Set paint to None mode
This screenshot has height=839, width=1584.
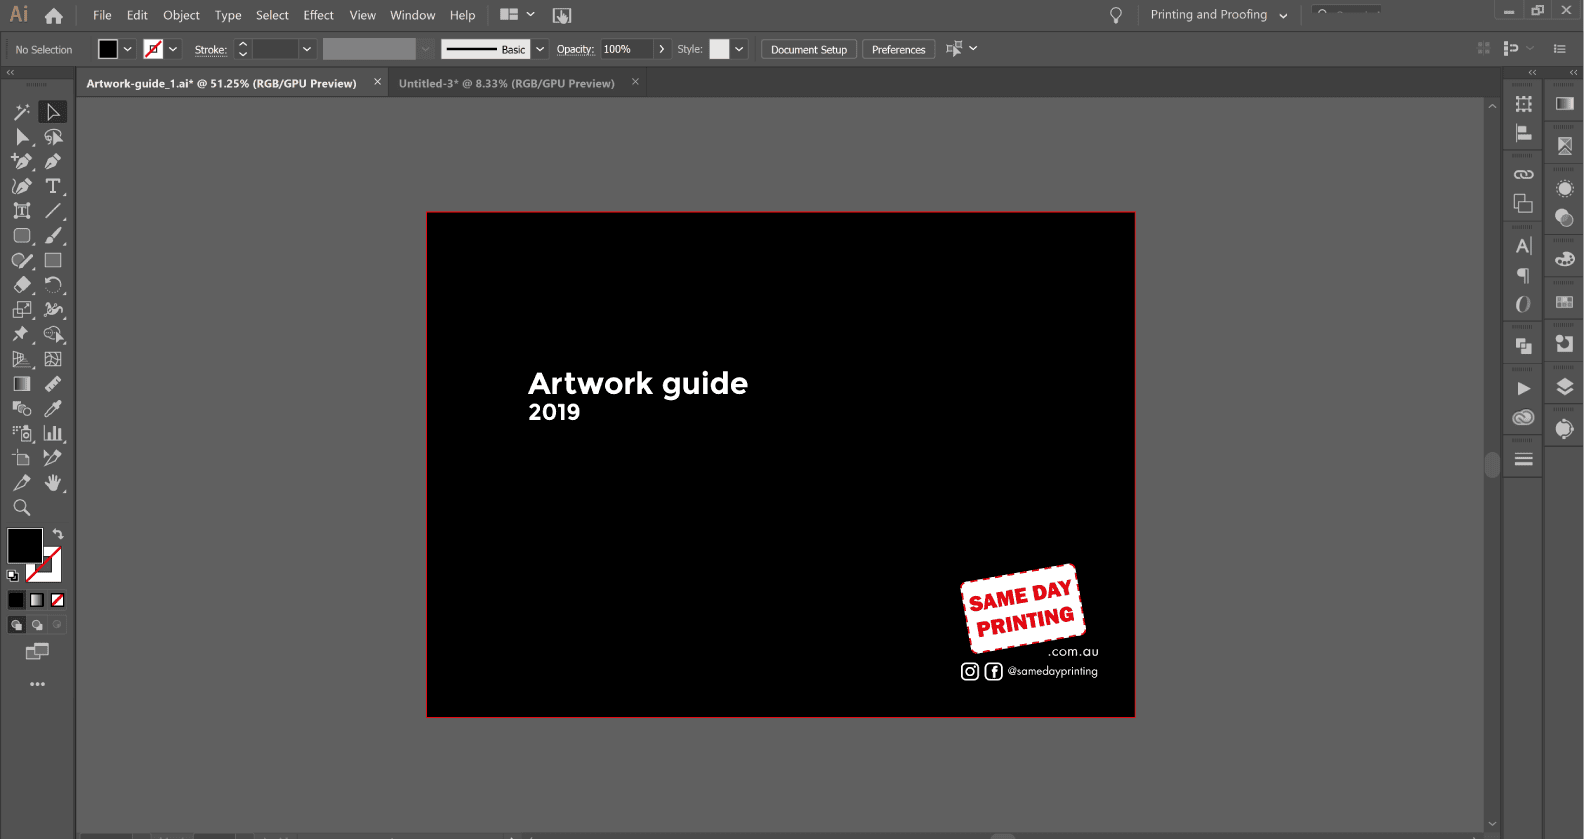point(58,600)
